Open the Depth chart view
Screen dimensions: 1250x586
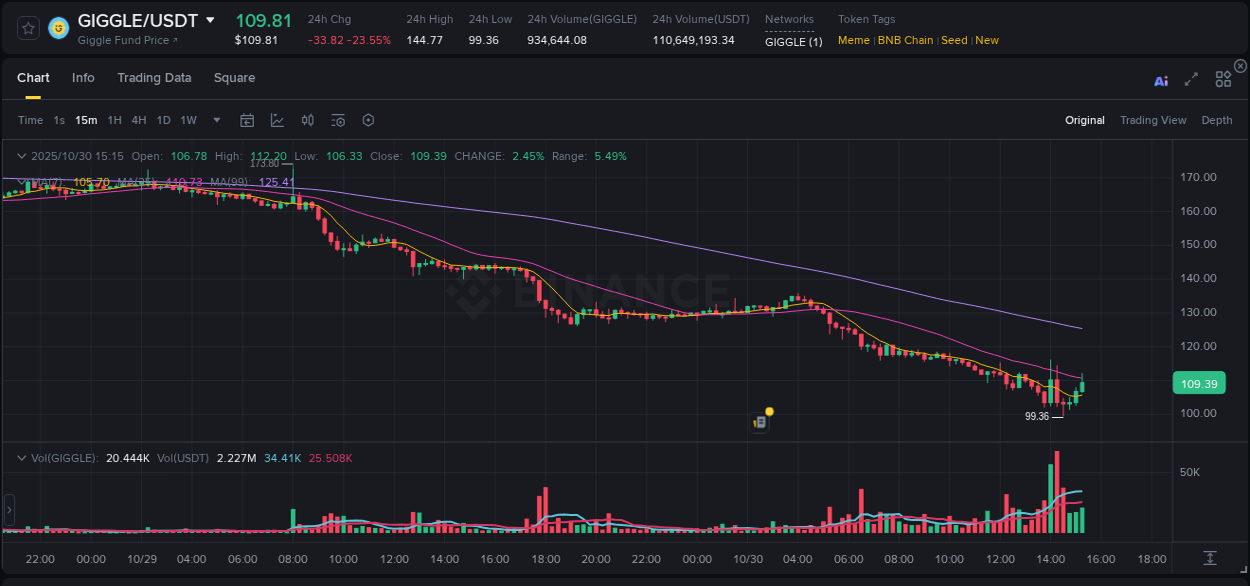(x=1217, y=119)
